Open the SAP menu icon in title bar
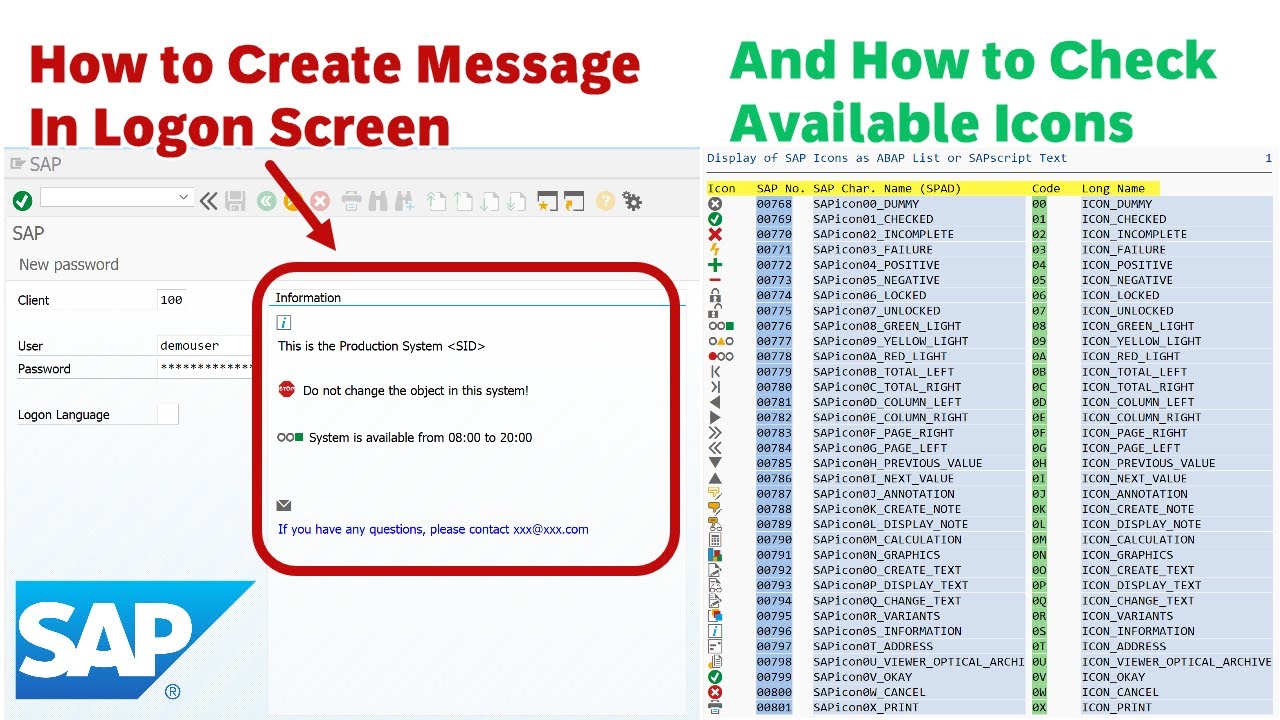This screenshot has height=720, width=1280. click(x=16, y=164)
